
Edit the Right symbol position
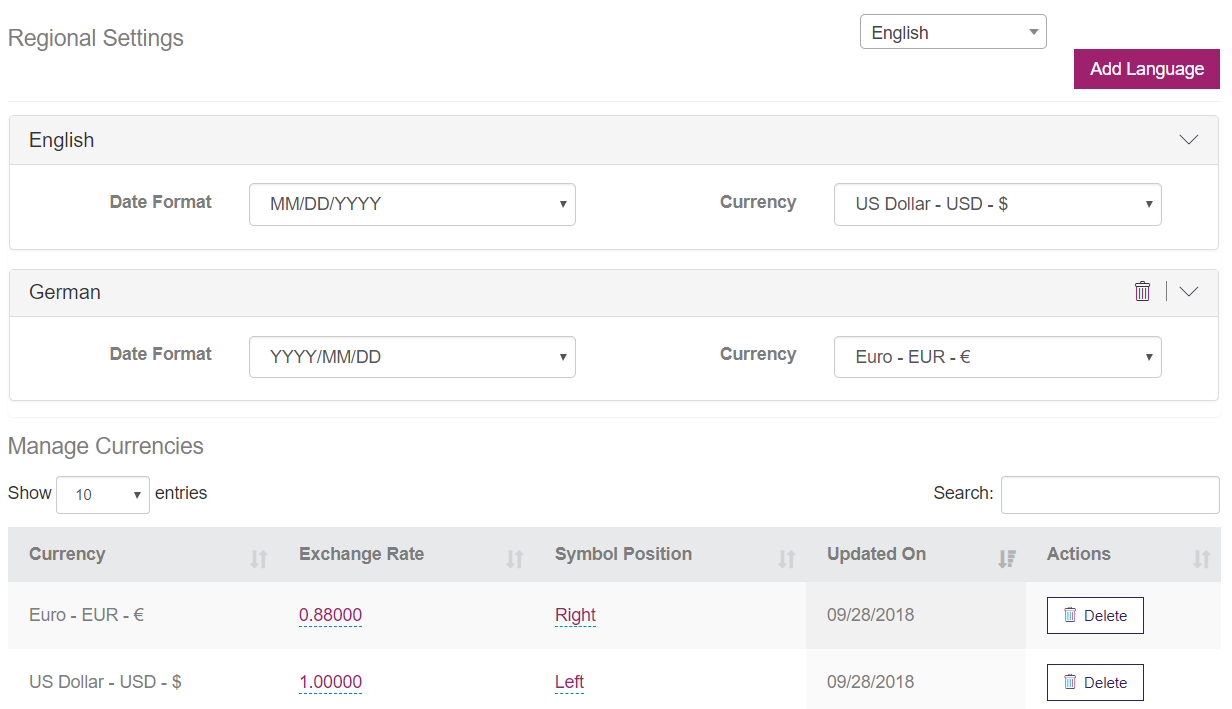tap(575, 615)
